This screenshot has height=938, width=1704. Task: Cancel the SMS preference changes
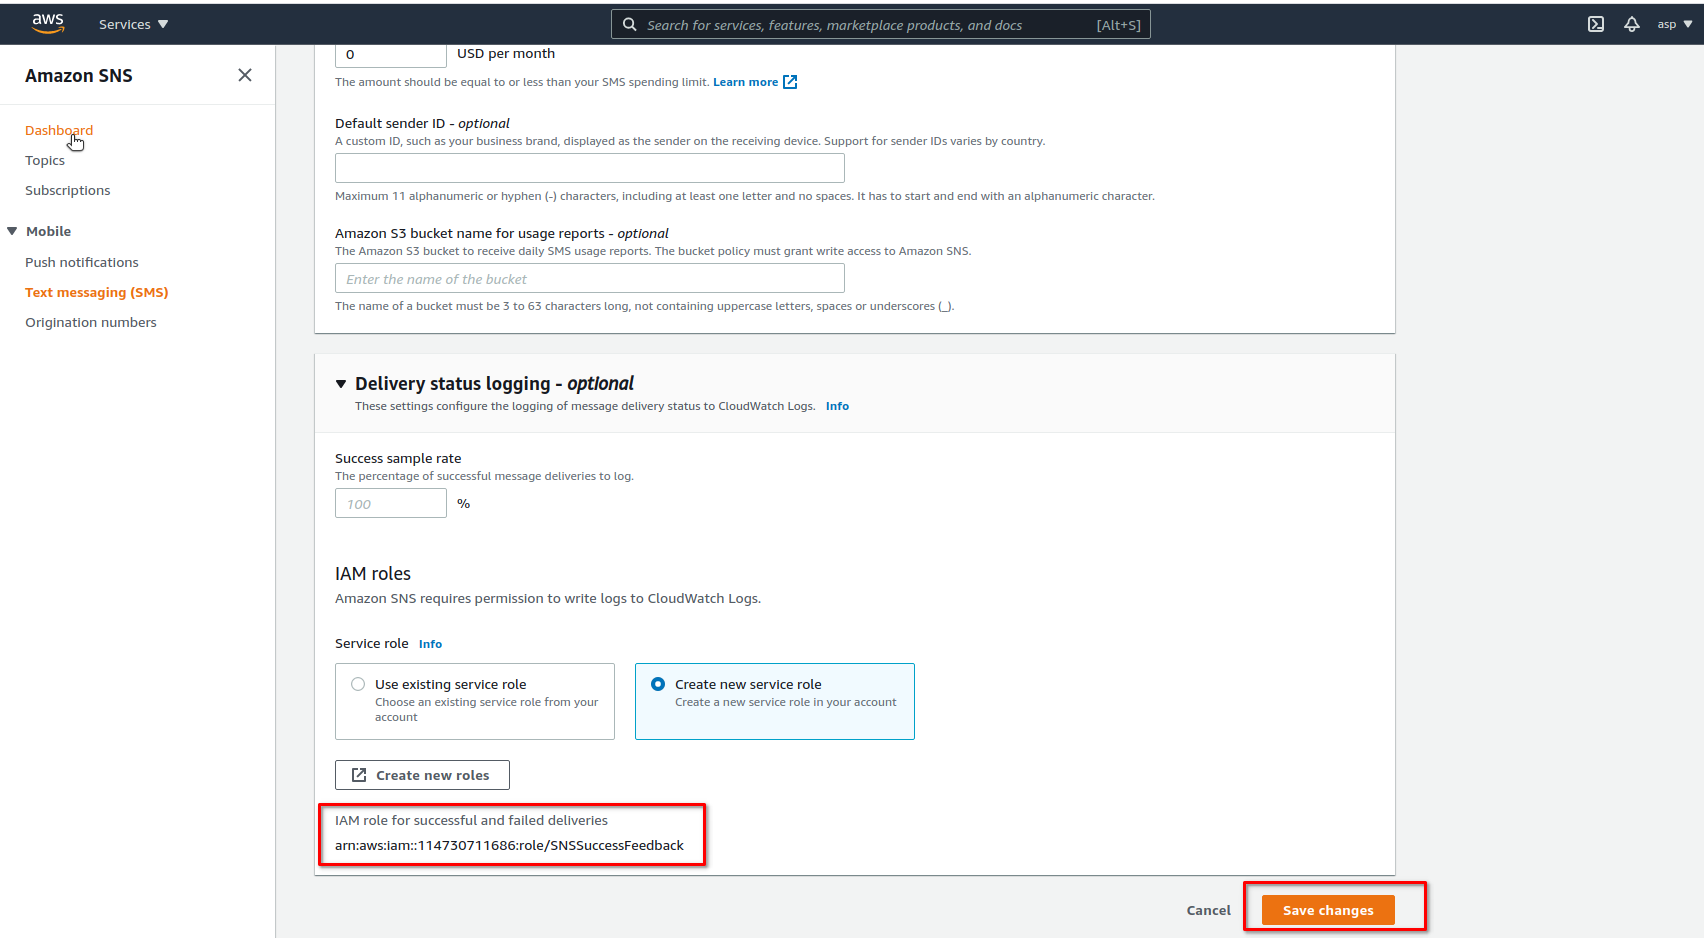1208,910
